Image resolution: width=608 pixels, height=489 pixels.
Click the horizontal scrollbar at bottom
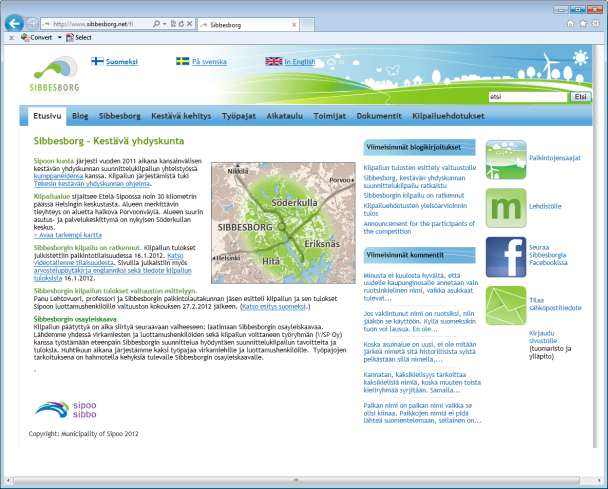[x=295, y=480]
